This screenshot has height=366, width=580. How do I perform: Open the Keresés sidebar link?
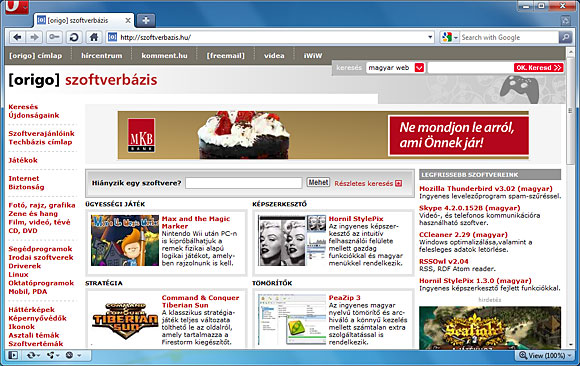click(x=23, y=107)
